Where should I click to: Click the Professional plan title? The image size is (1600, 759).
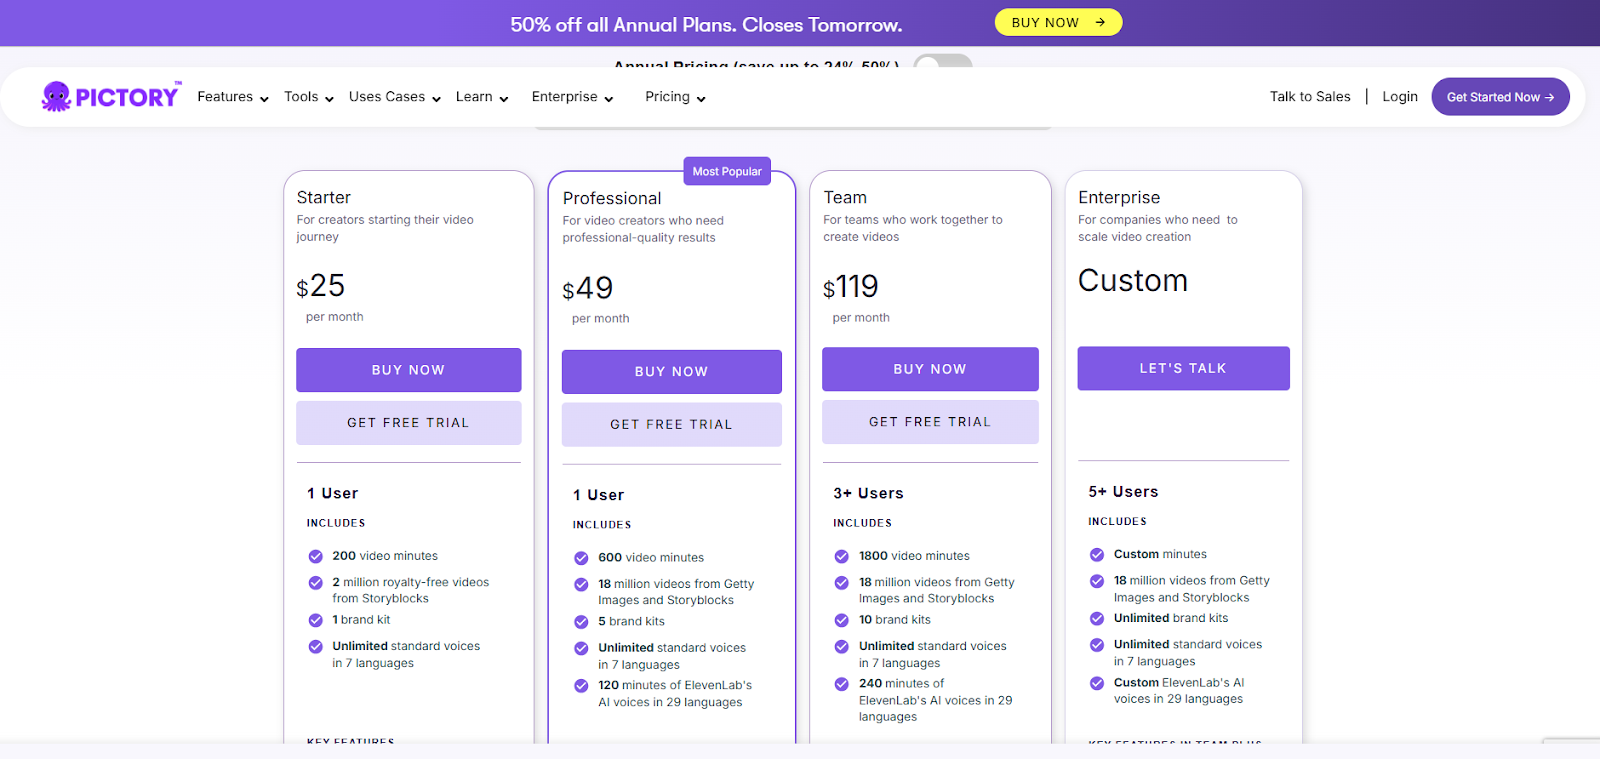[x=612, y=198]
